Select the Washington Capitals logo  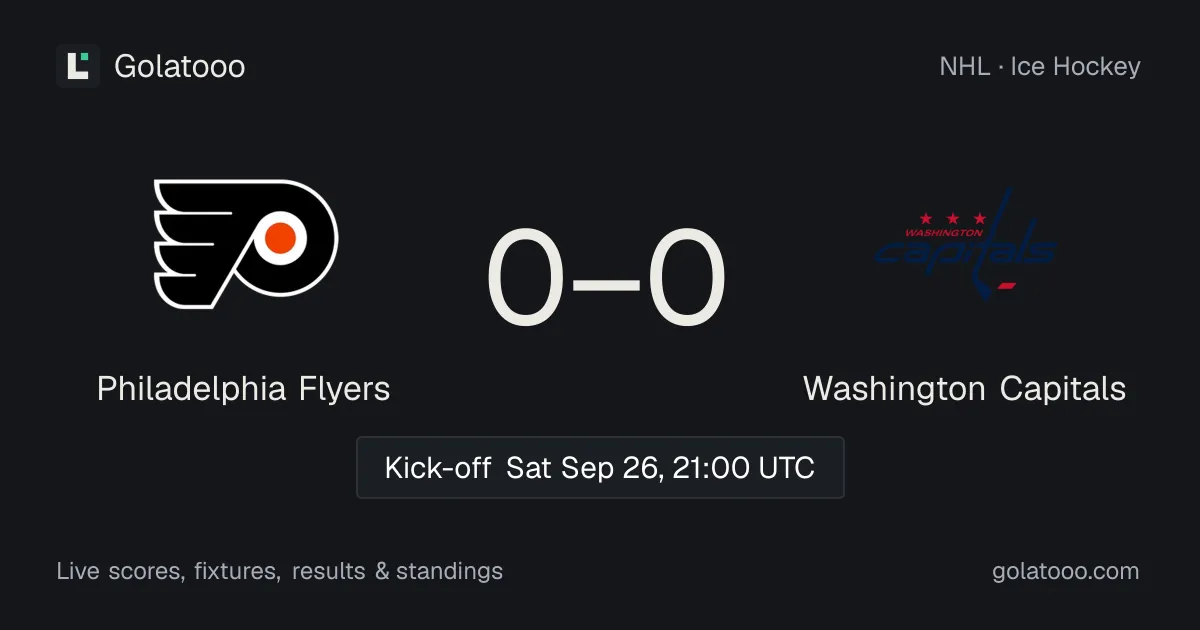(x=965, y=244)
